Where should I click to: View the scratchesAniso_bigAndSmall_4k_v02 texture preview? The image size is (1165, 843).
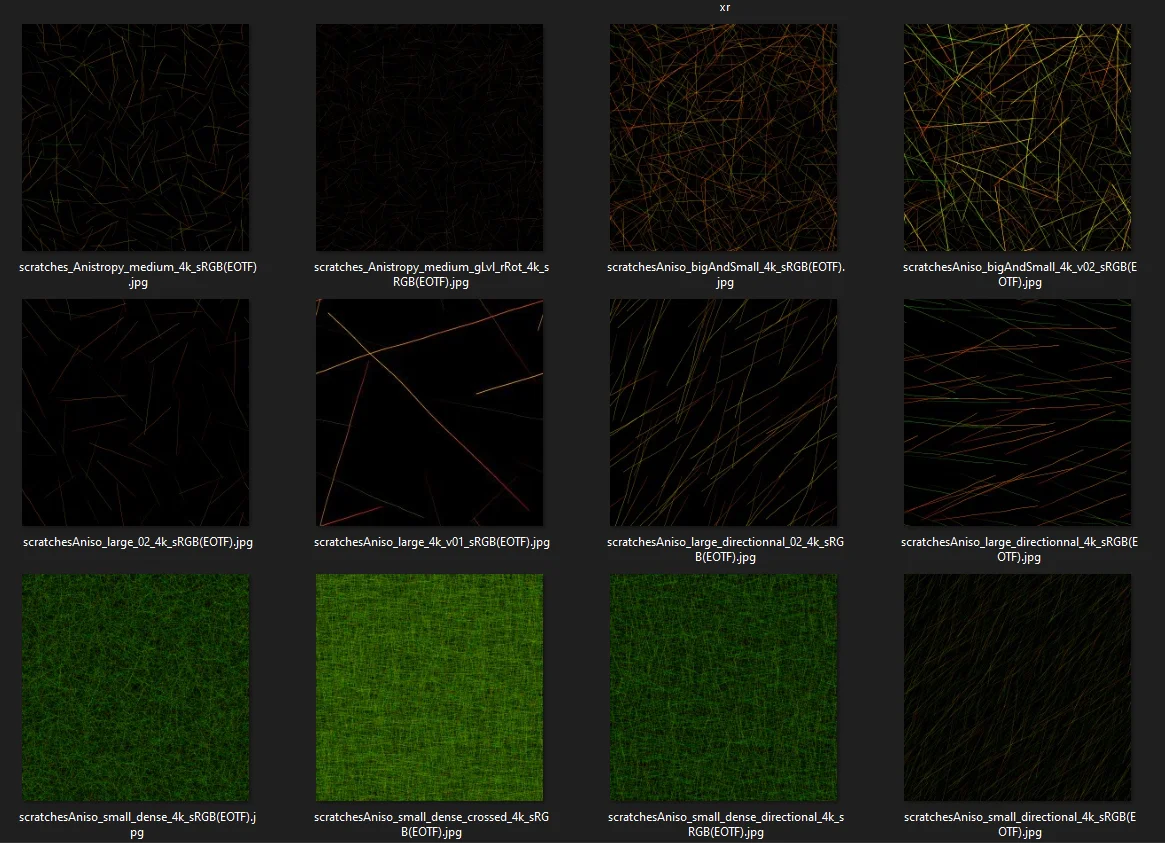[1017, 137]
